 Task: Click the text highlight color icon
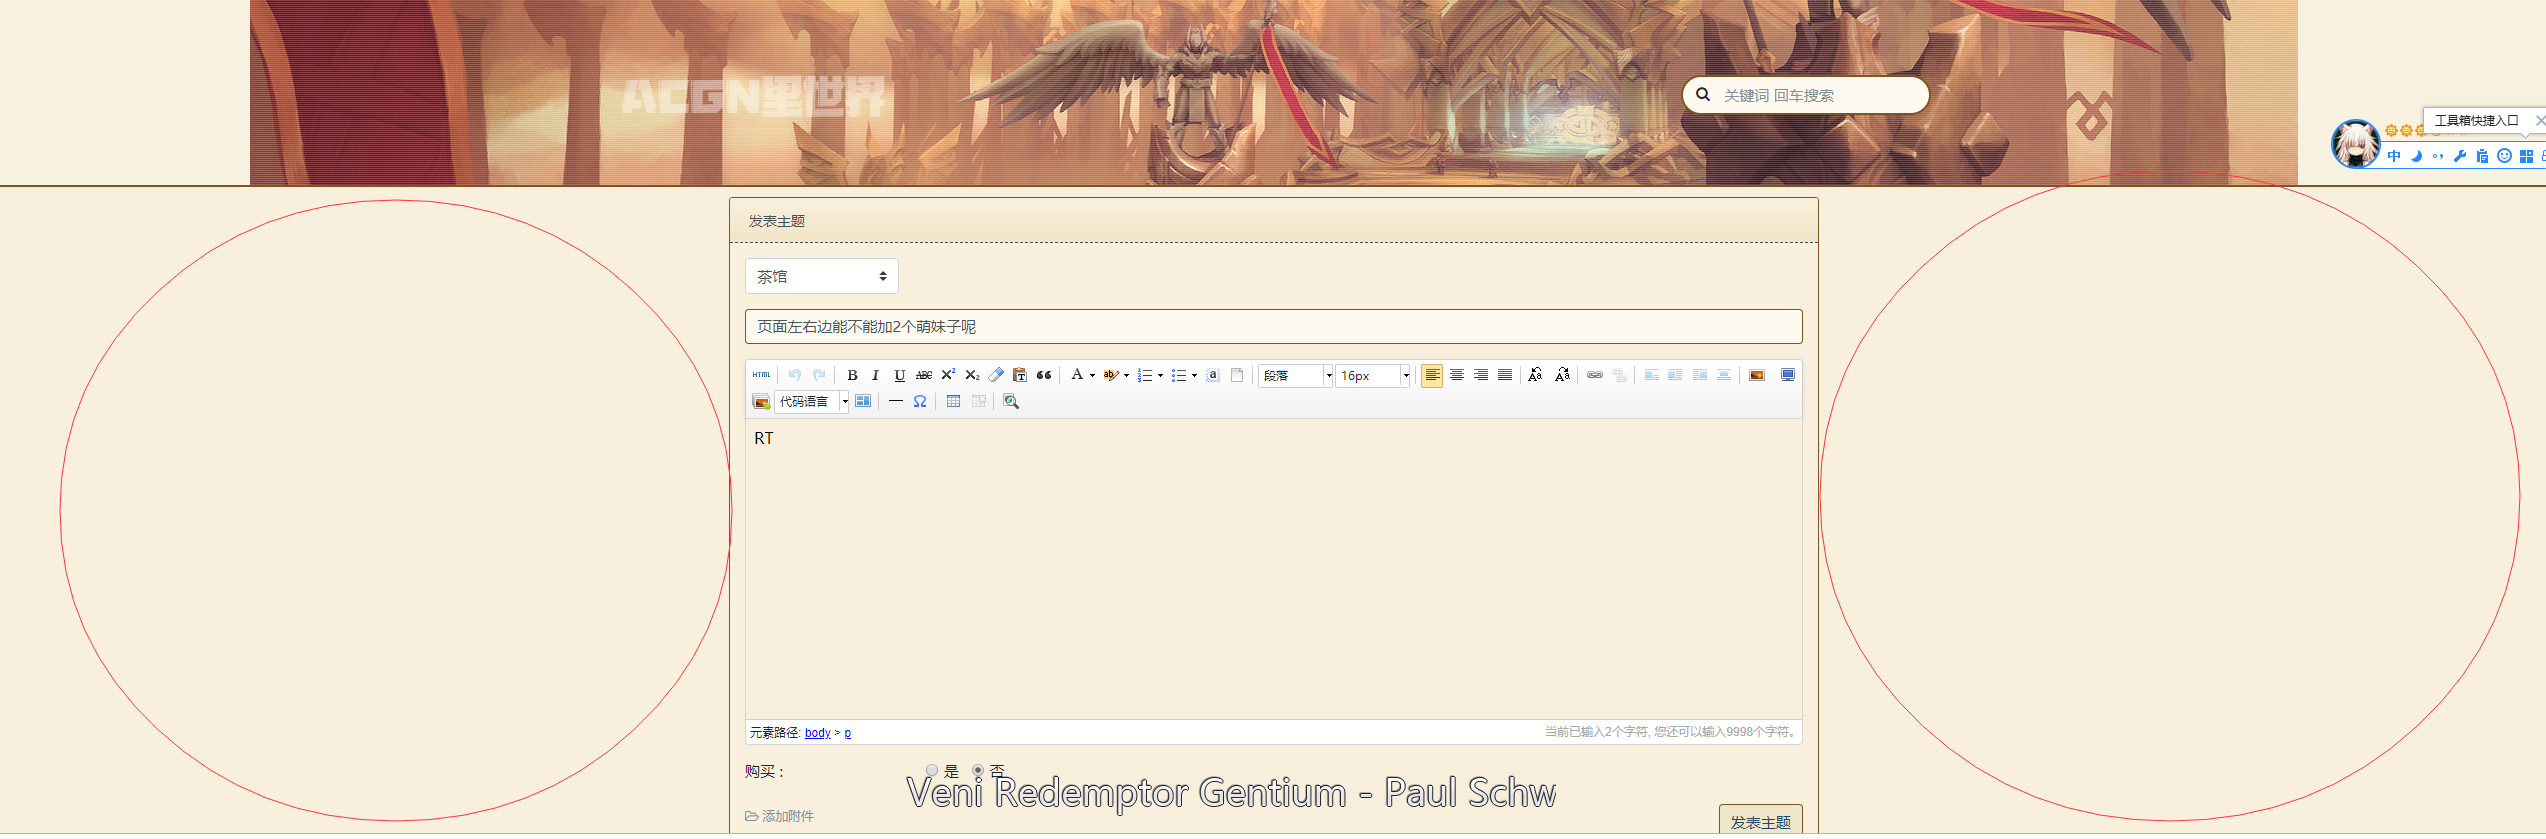coord(1110,375)
